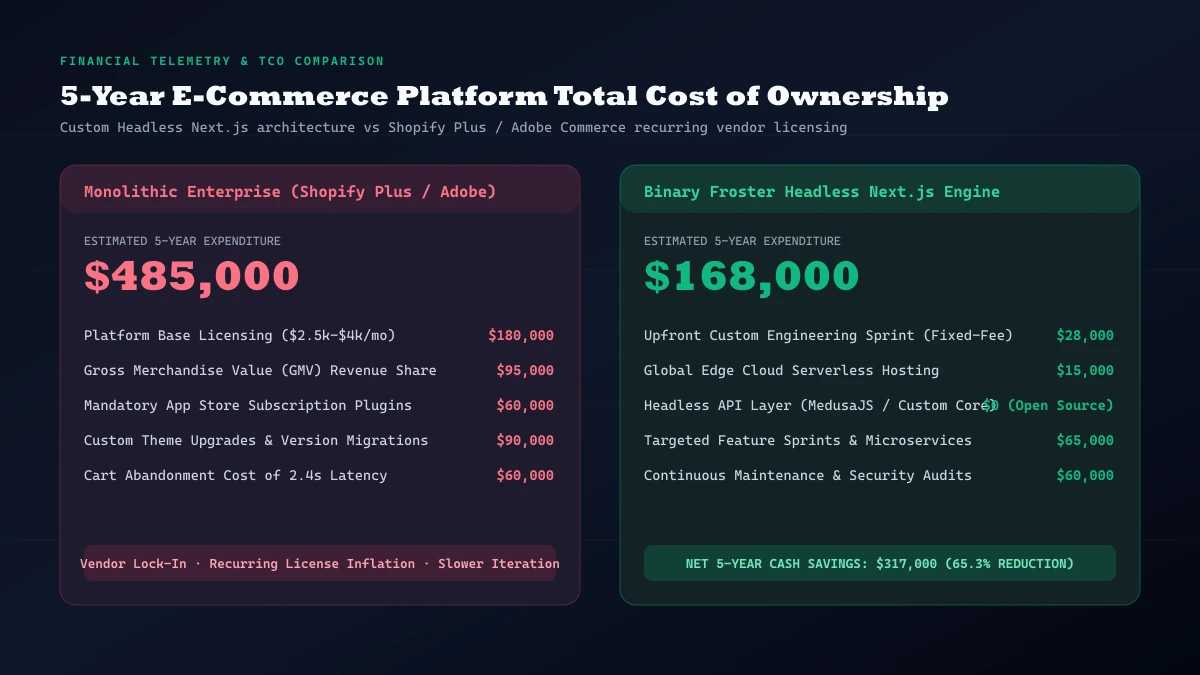Screen dimensions: 1200x675
Task: Click the $60,000 maintenance amount
Action: [1085, 476]
